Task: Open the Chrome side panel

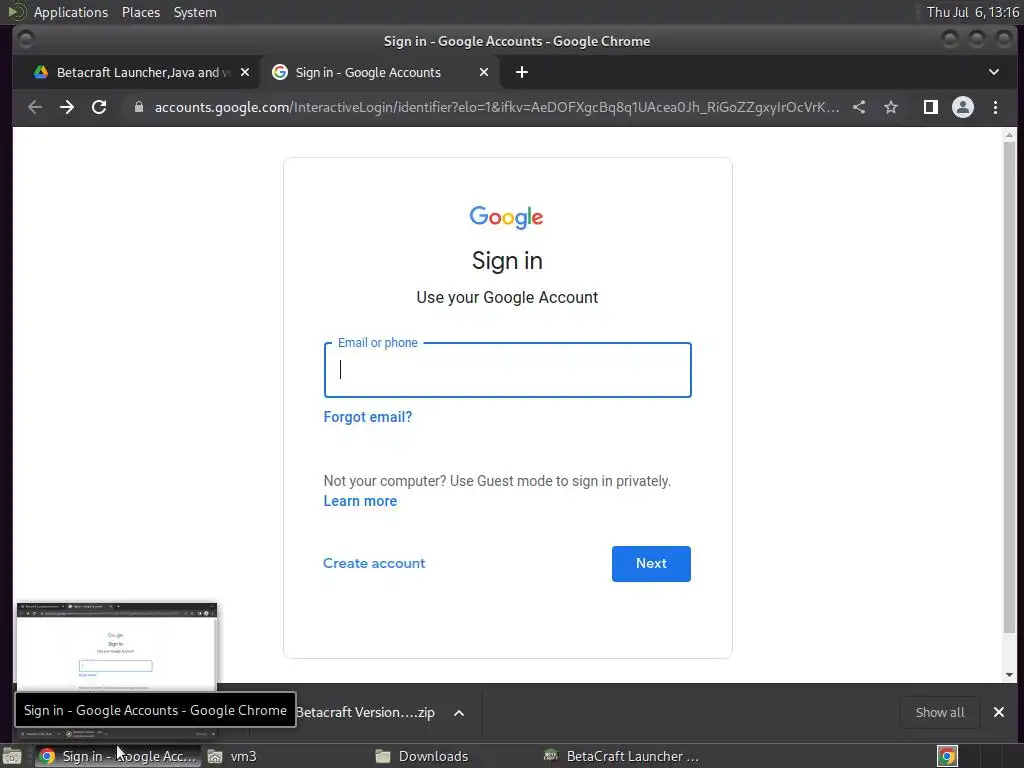Action: pyautogui.click(x=931, y=107)
